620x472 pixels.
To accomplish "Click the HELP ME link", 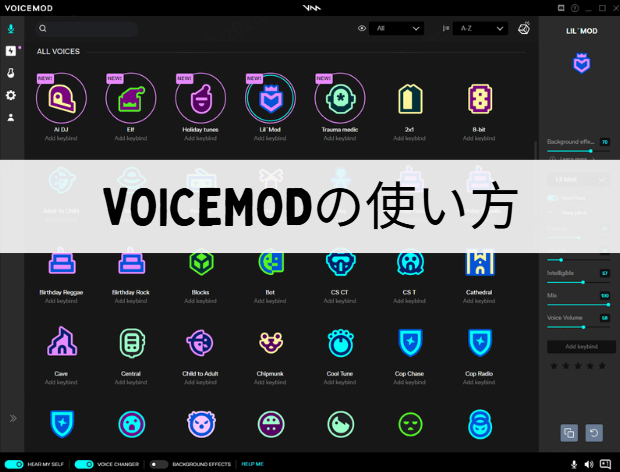I will pyautogui.click(x=252, y=464).
